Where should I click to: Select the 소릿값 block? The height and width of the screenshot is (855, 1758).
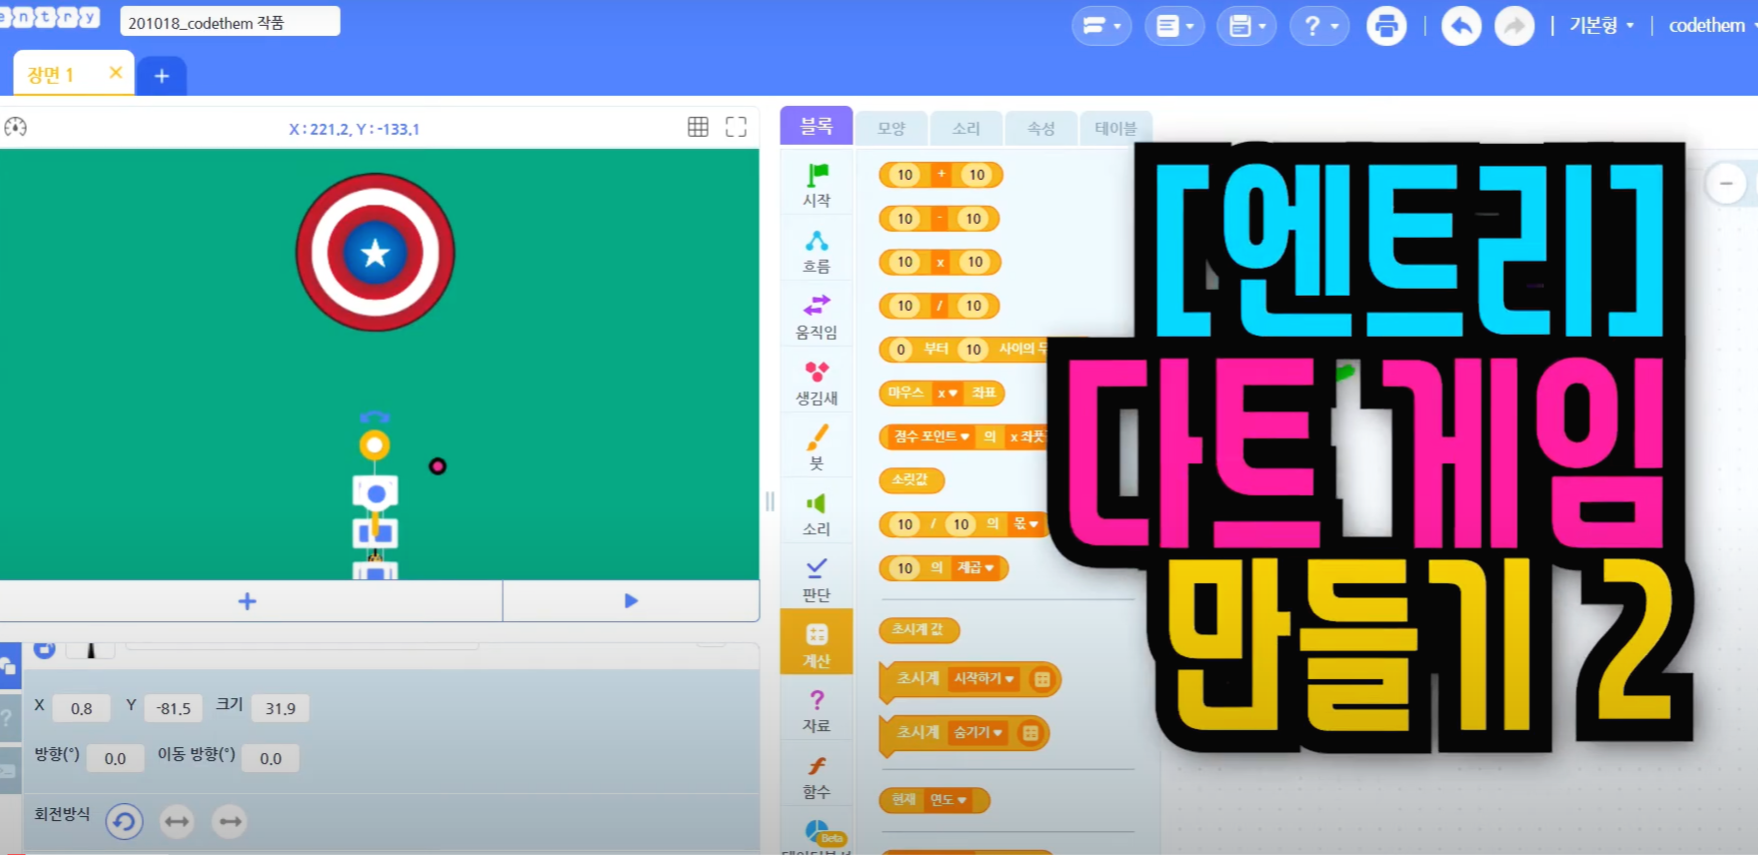[x=911, y=480]
